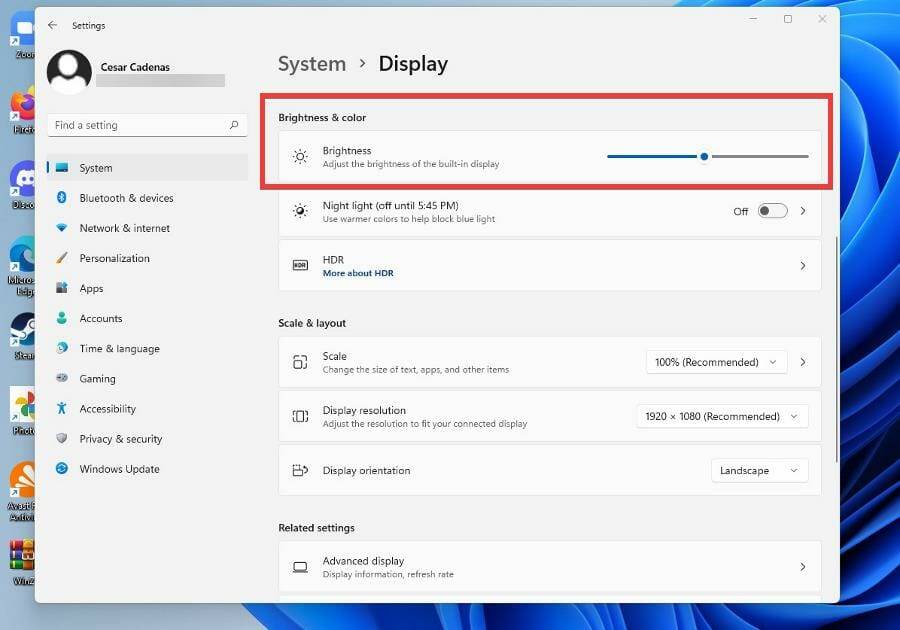900x630 pixels.
Task: Go back using the arrow button
Action: coord(50,25)
